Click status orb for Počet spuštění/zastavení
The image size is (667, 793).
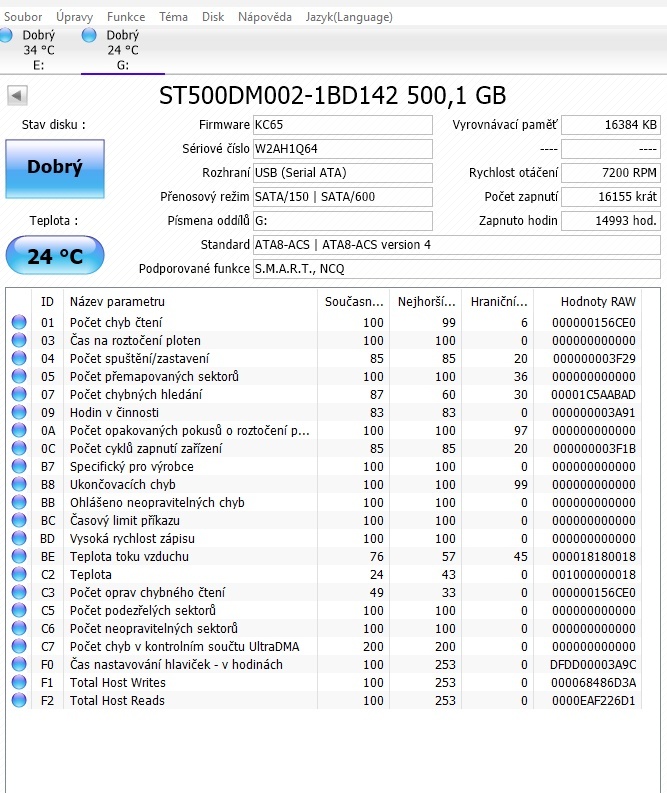coord(19,358)
